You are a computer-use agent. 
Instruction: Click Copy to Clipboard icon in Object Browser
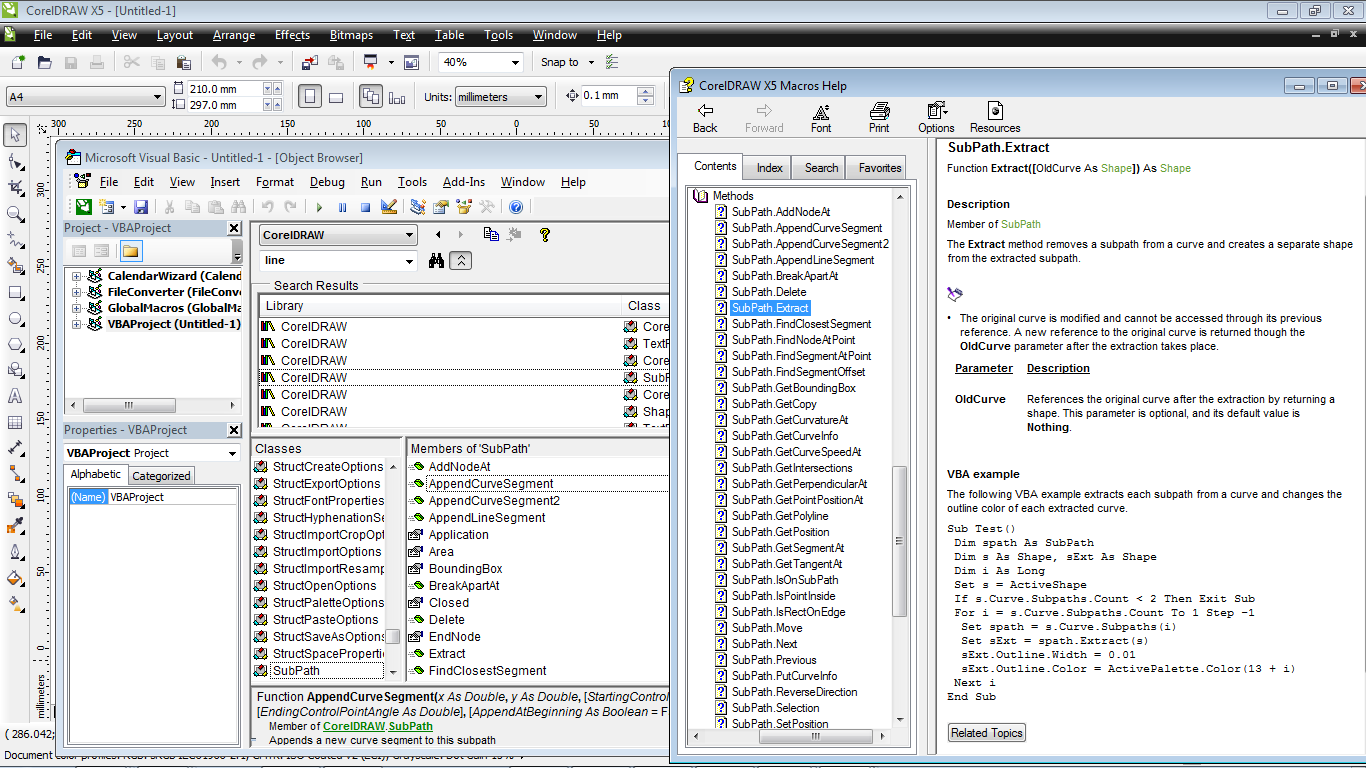click(x=491, y=235)
